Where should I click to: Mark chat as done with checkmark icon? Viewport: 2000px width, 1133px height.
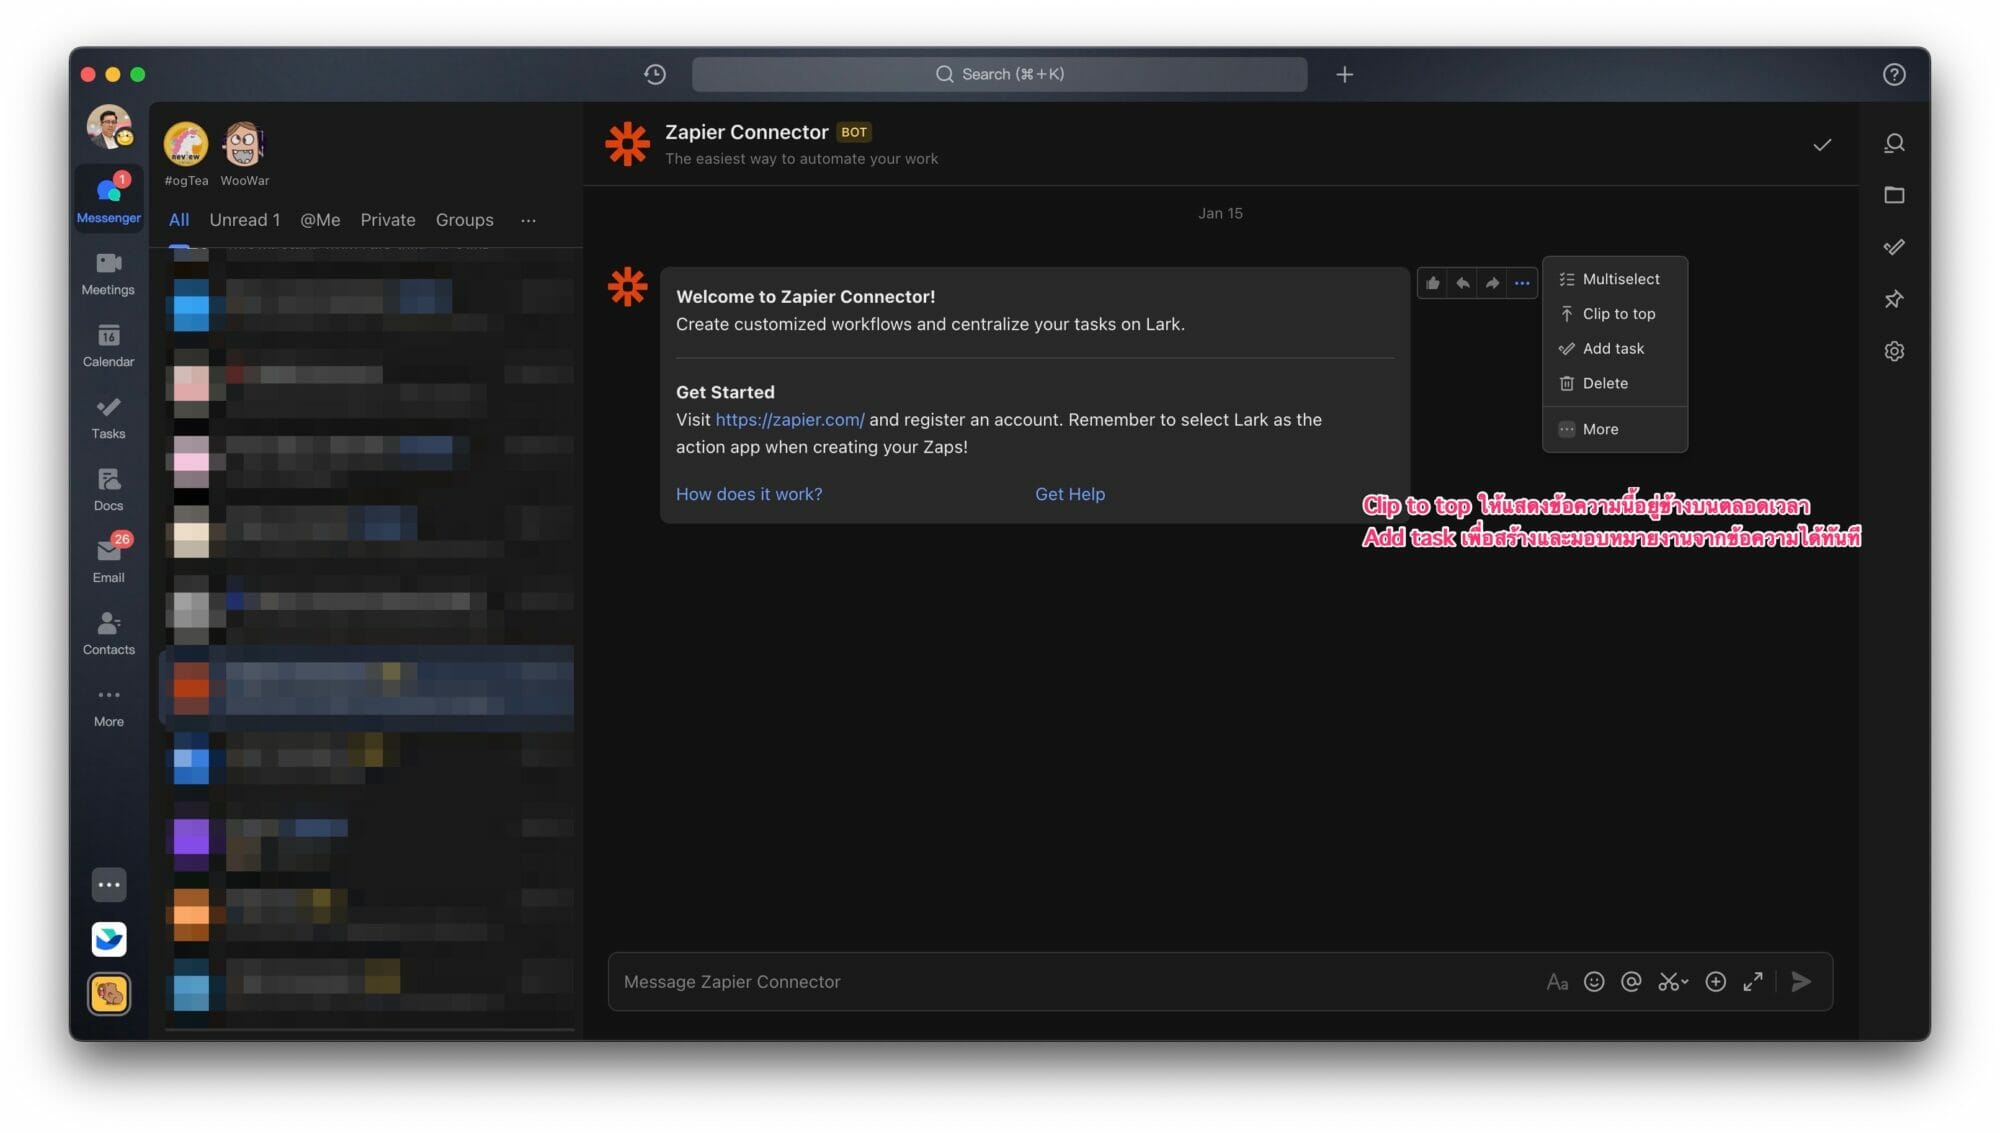pyautogui.click(x=1822, y=145)
